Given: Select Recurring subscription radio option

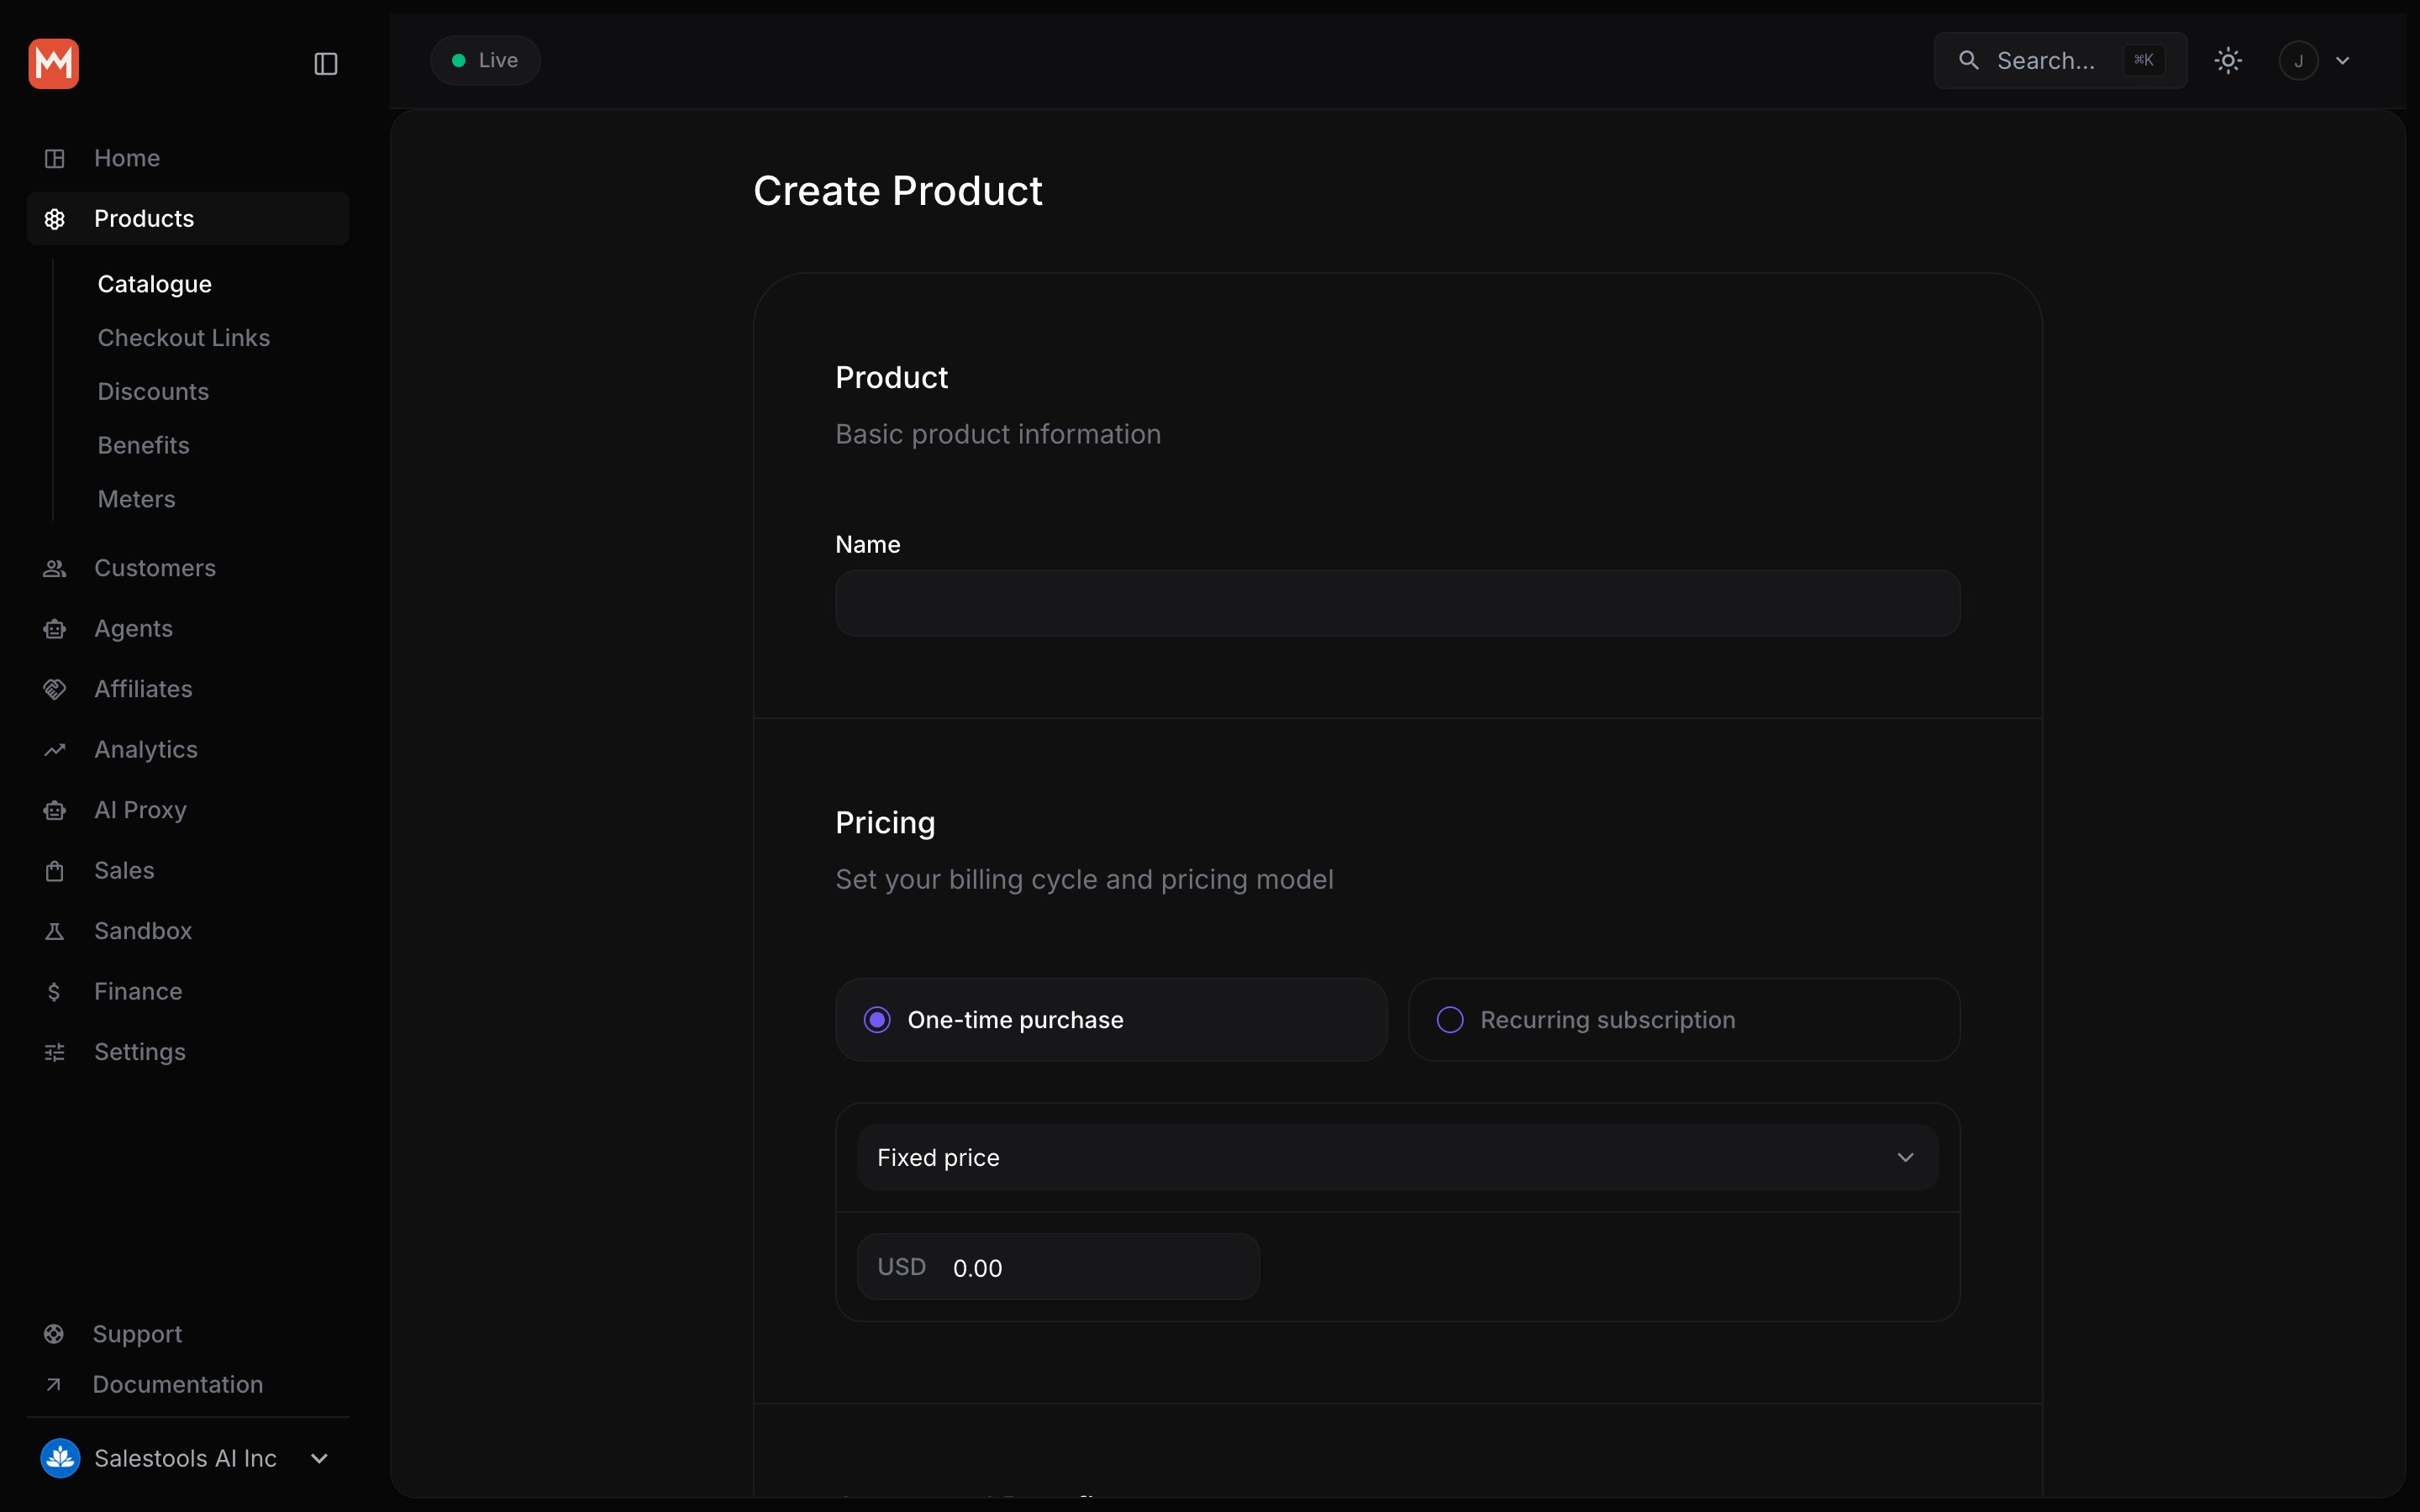Looking at the screenshot, I should [1684, 1020].
